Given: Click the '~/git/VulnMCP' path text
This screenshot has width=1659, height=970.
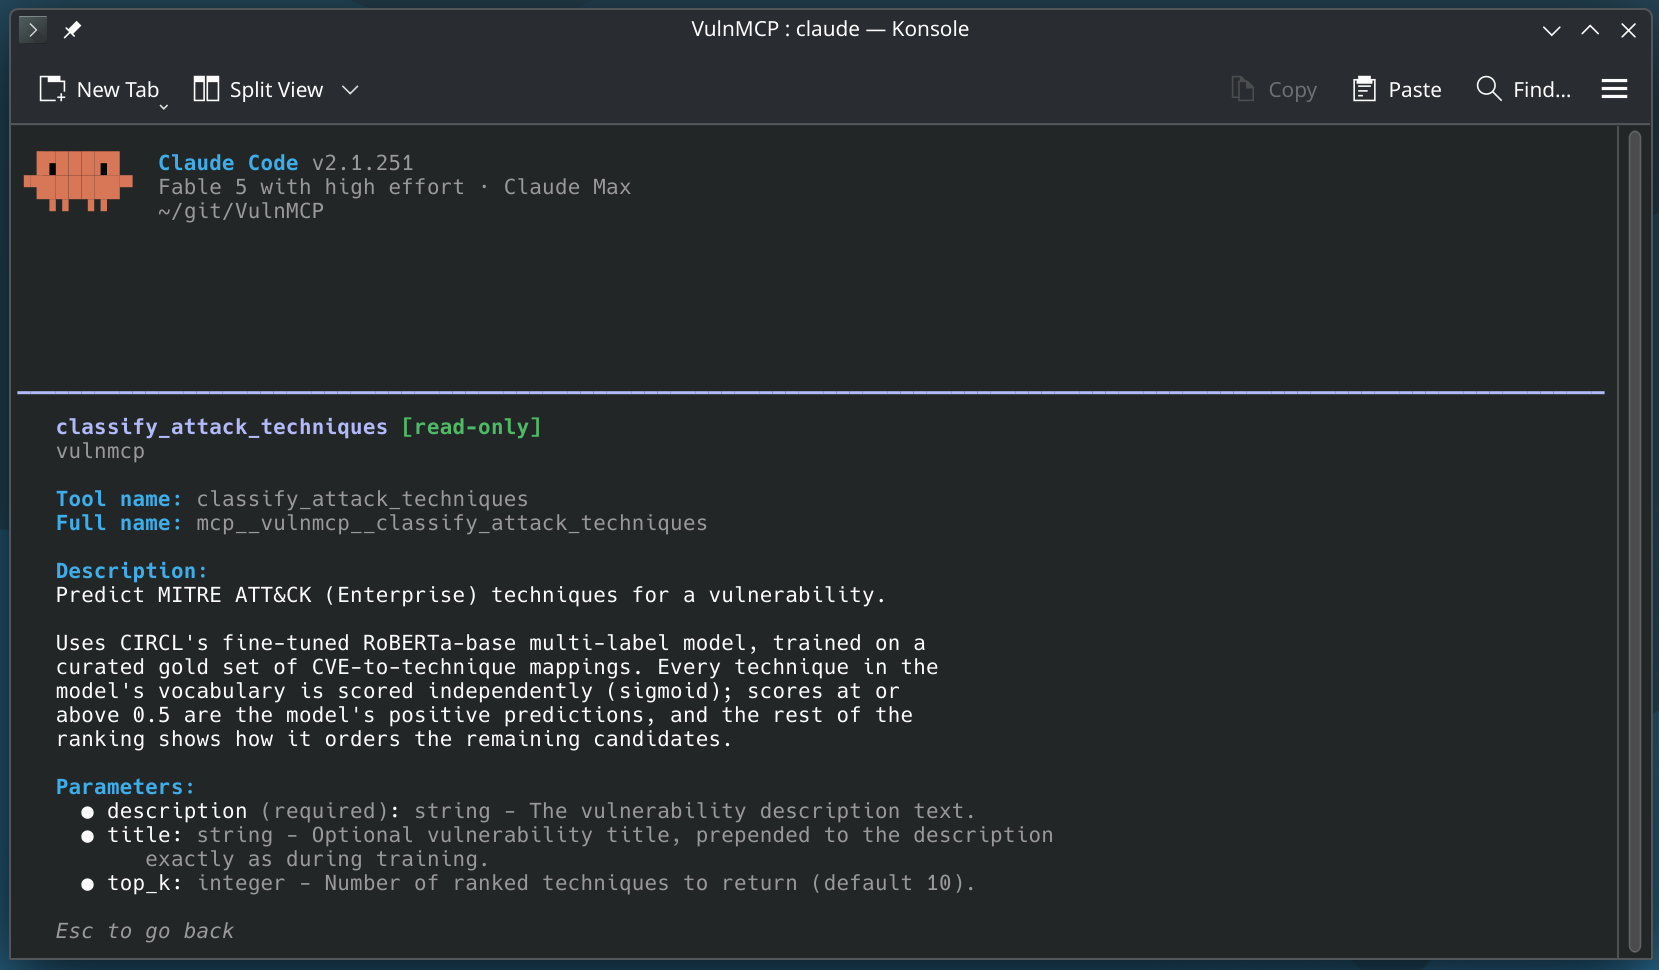Looking at the screenshot, I should click(241, 211).
